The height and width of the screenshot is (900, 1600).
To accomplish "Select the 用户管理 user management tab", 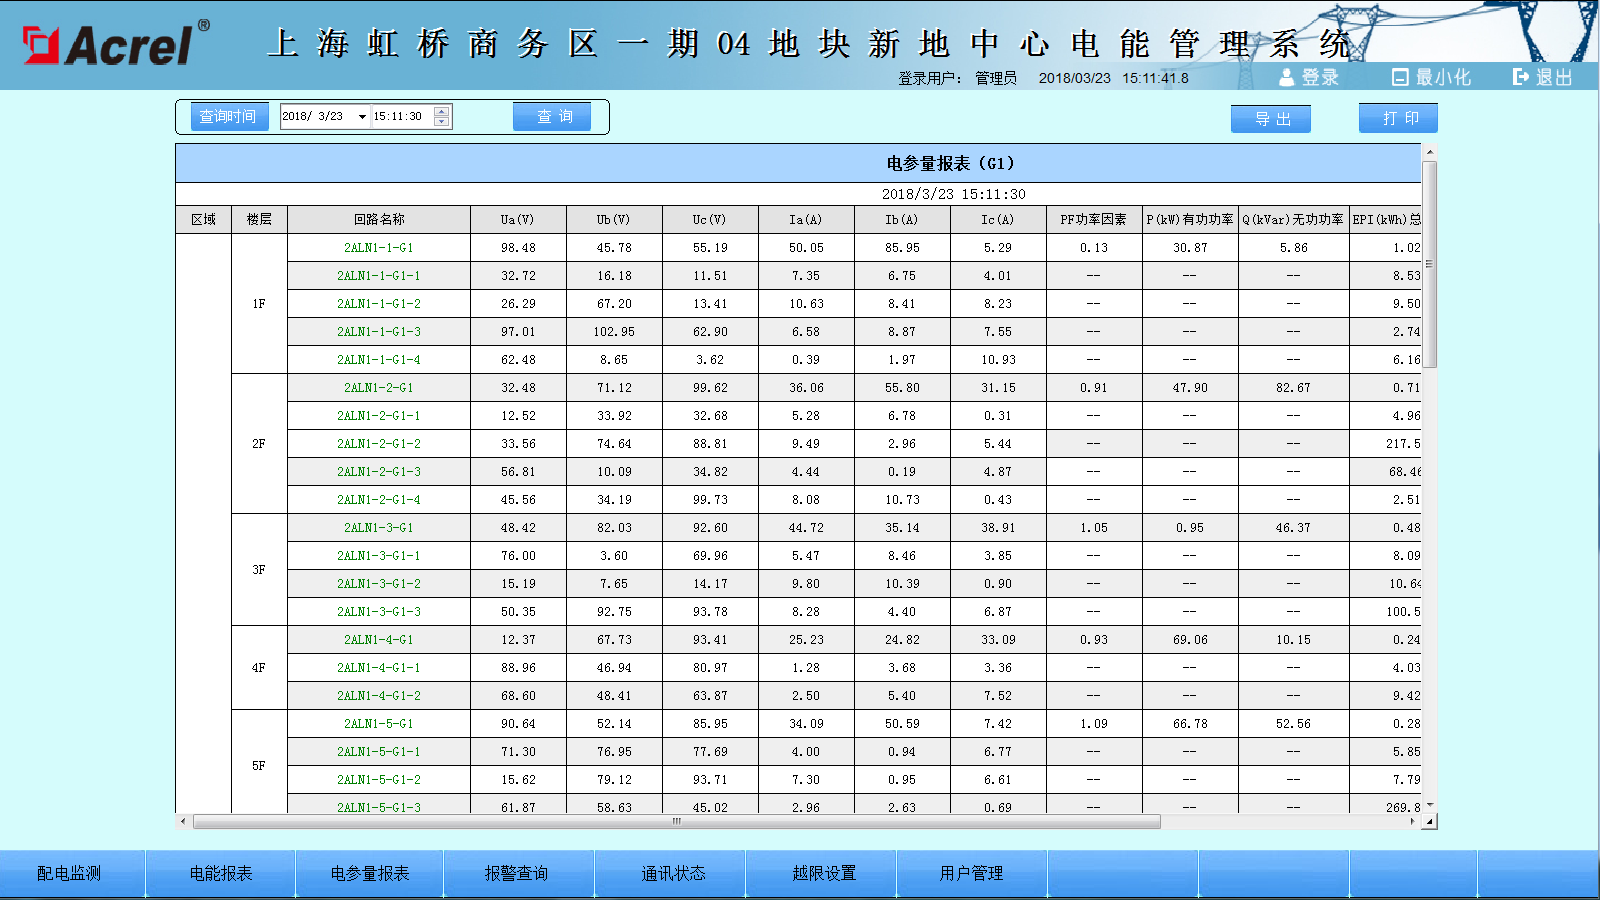I will coord(971,873).
